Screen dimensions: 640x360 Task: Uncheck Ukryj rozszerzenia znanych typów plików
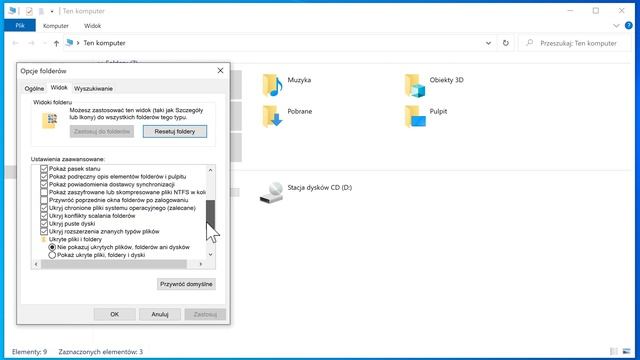click(44, 231)
